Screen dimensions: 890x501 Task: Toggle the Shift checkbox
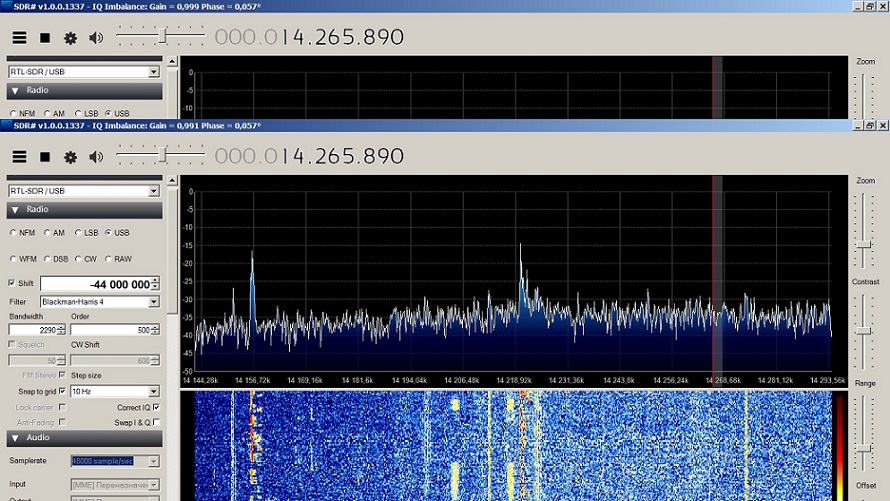pos(11,283)
